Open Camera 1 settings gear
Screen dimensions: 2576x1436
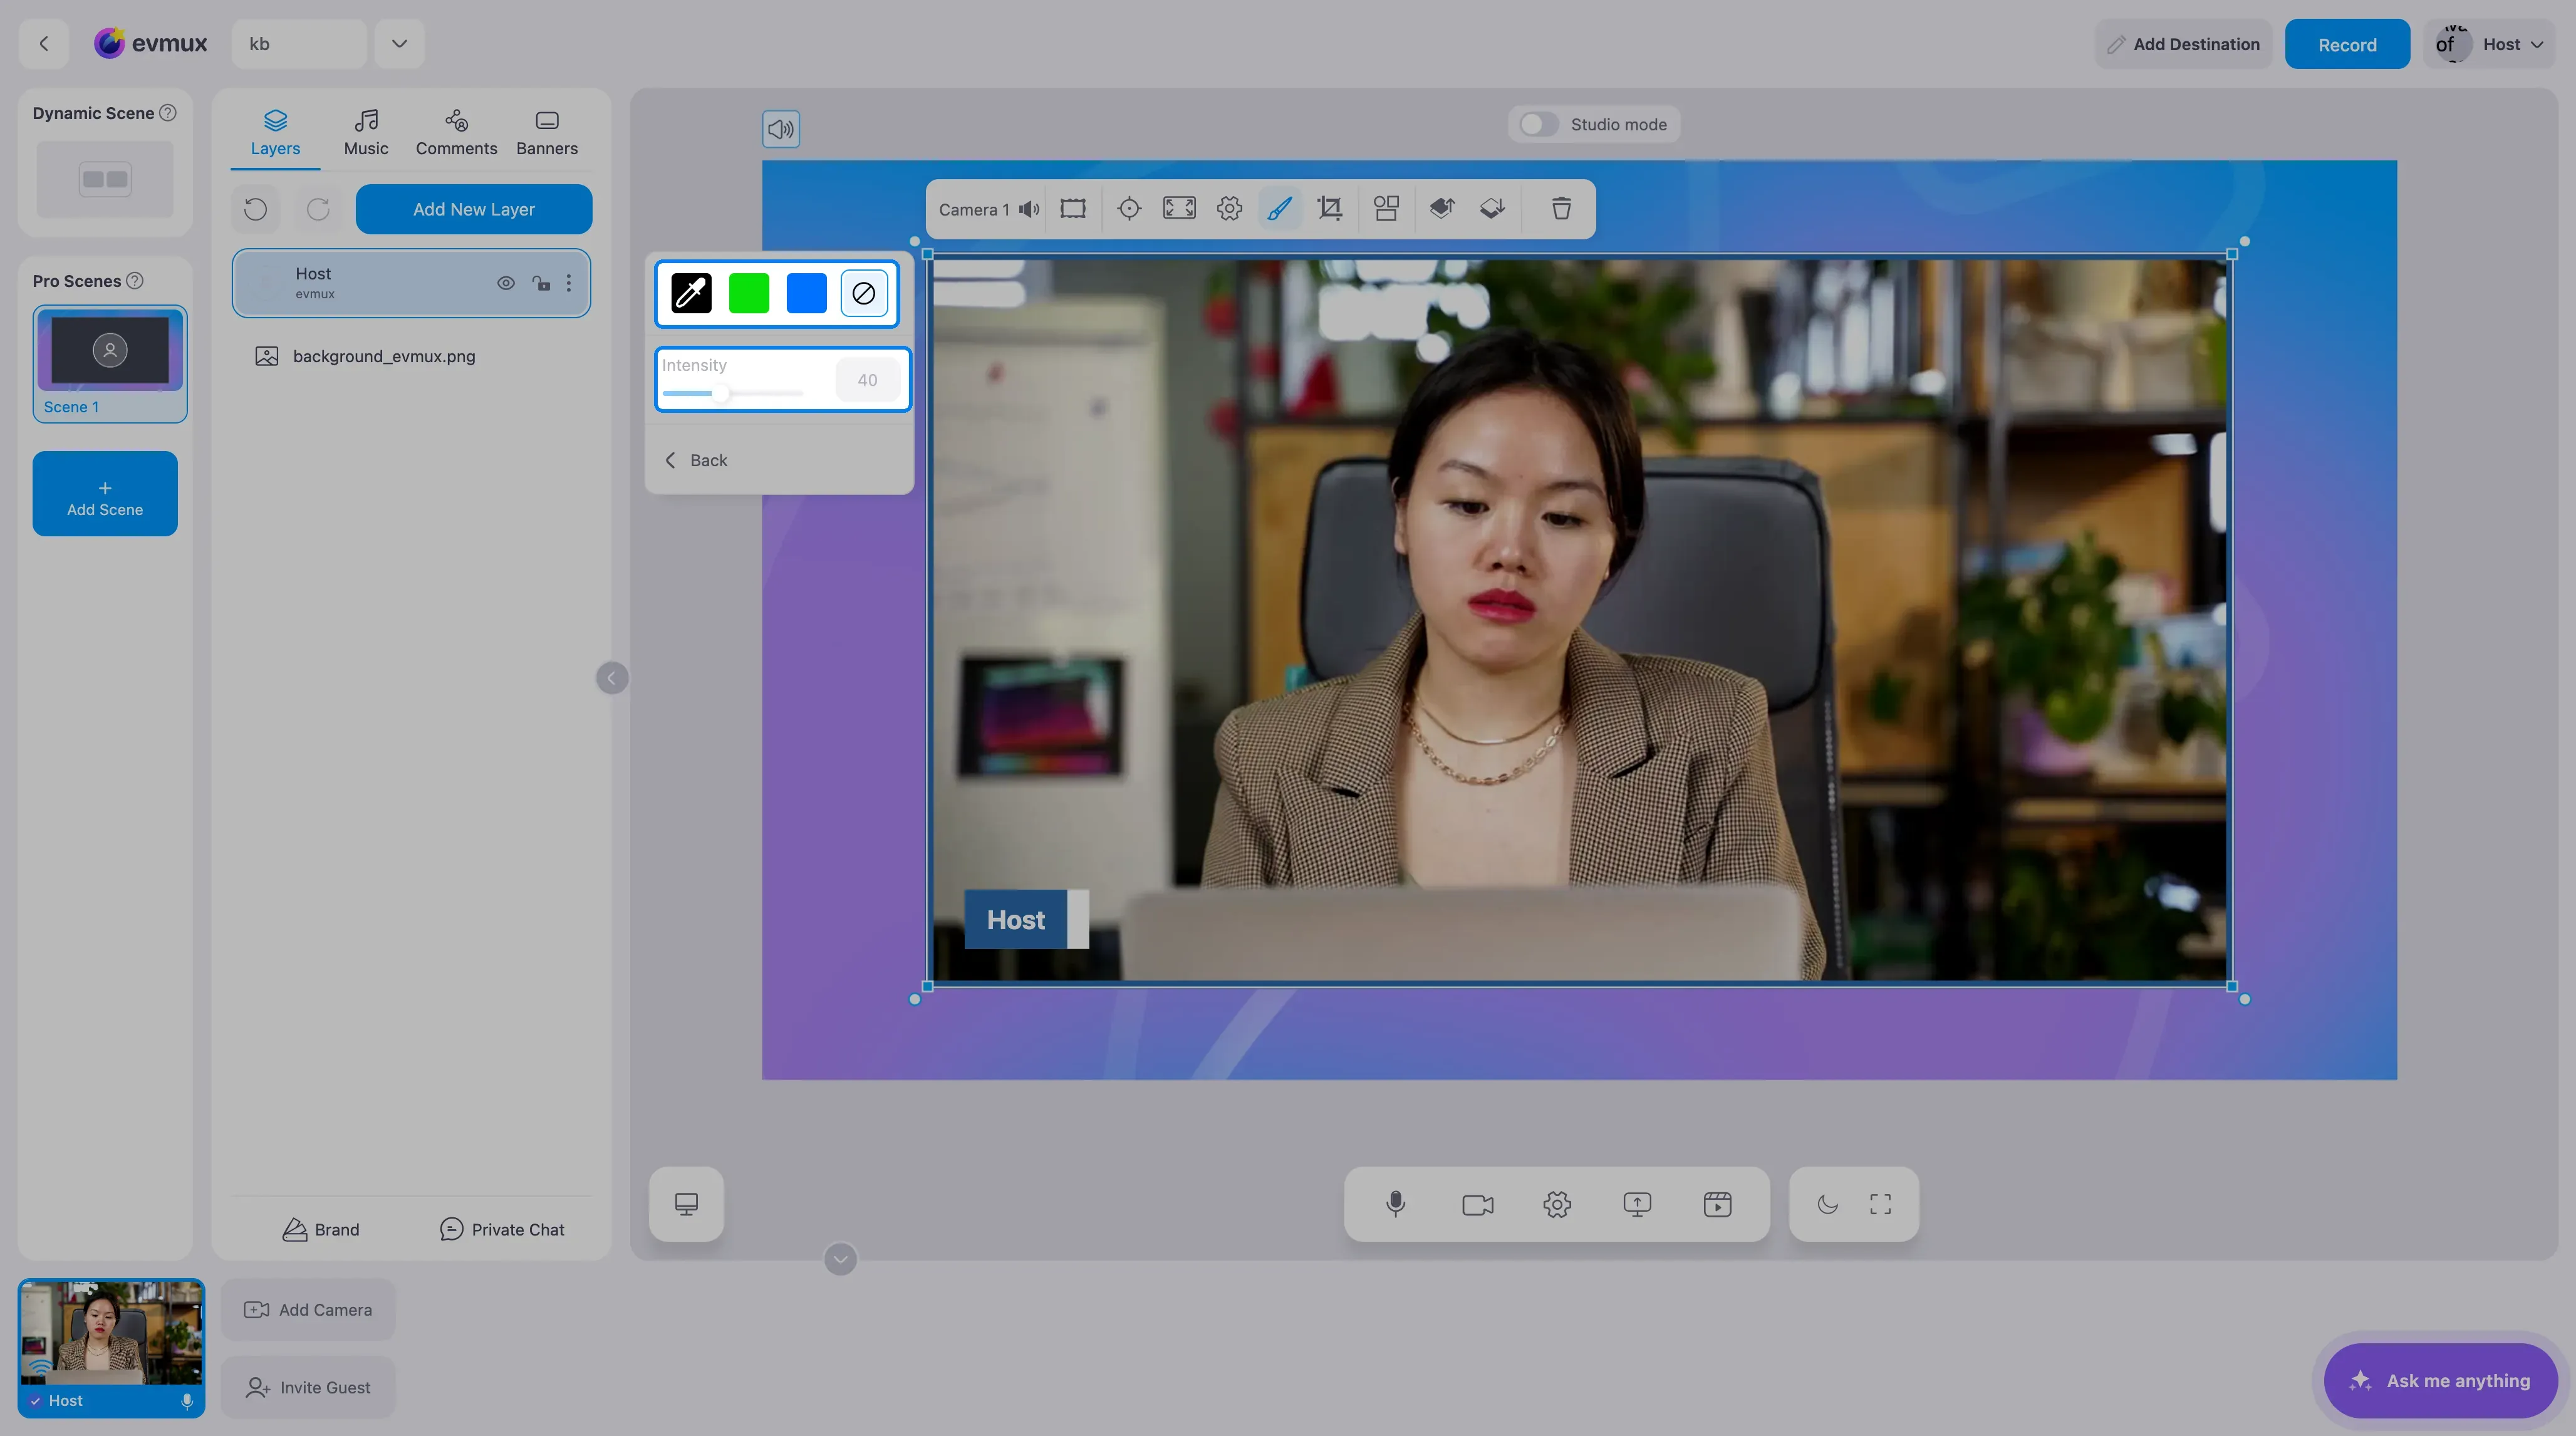[x=1230, y=209]
